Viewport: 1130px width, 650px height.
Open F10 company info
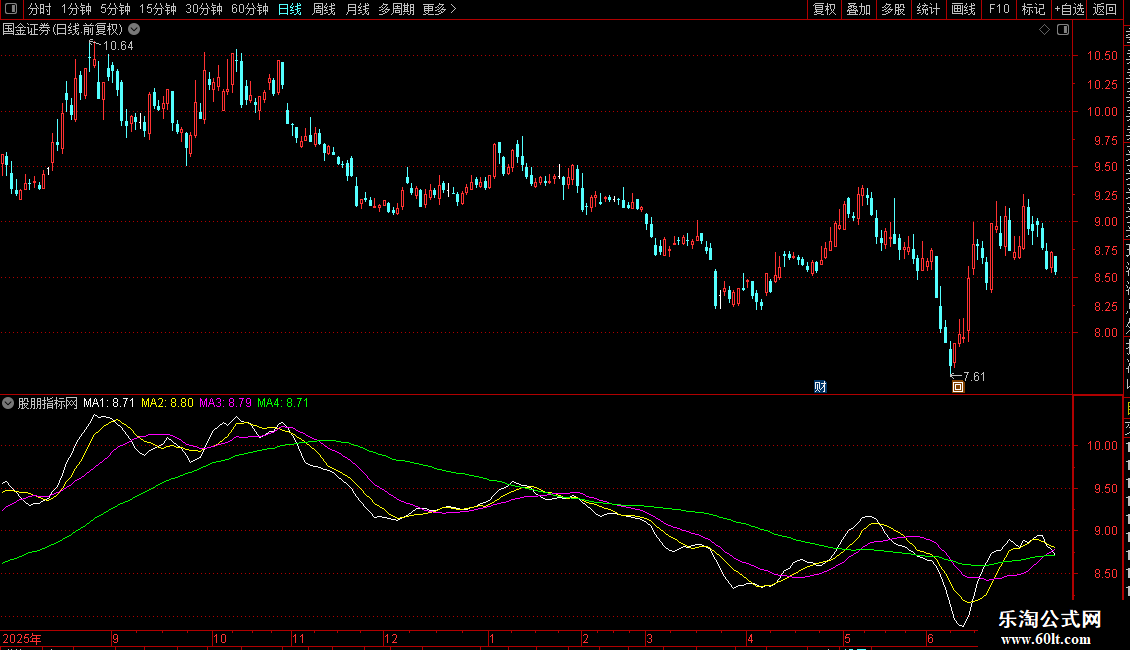pos(999,9)
